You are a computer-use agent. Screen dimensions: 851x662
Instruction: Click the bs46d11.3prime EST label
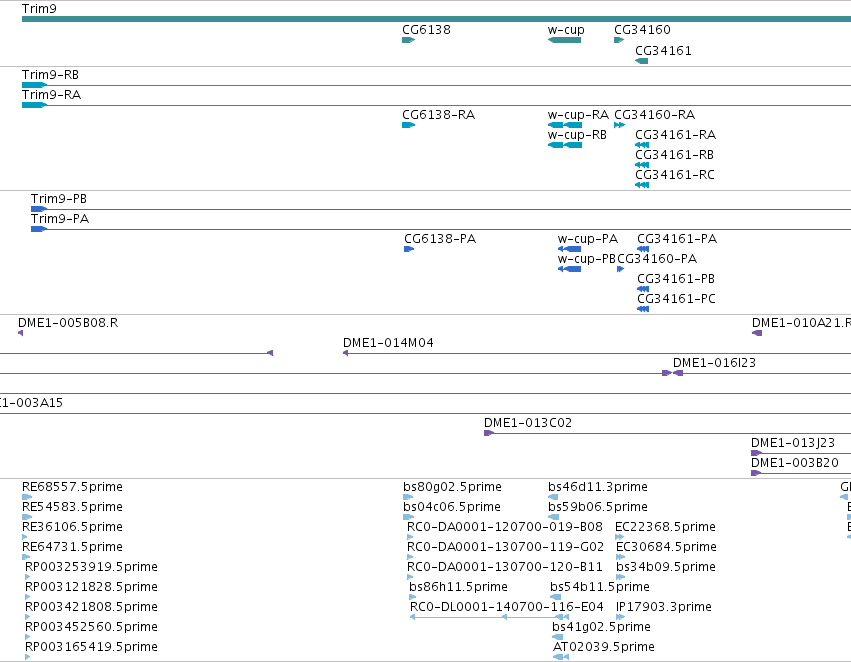(x=598, y=487)
